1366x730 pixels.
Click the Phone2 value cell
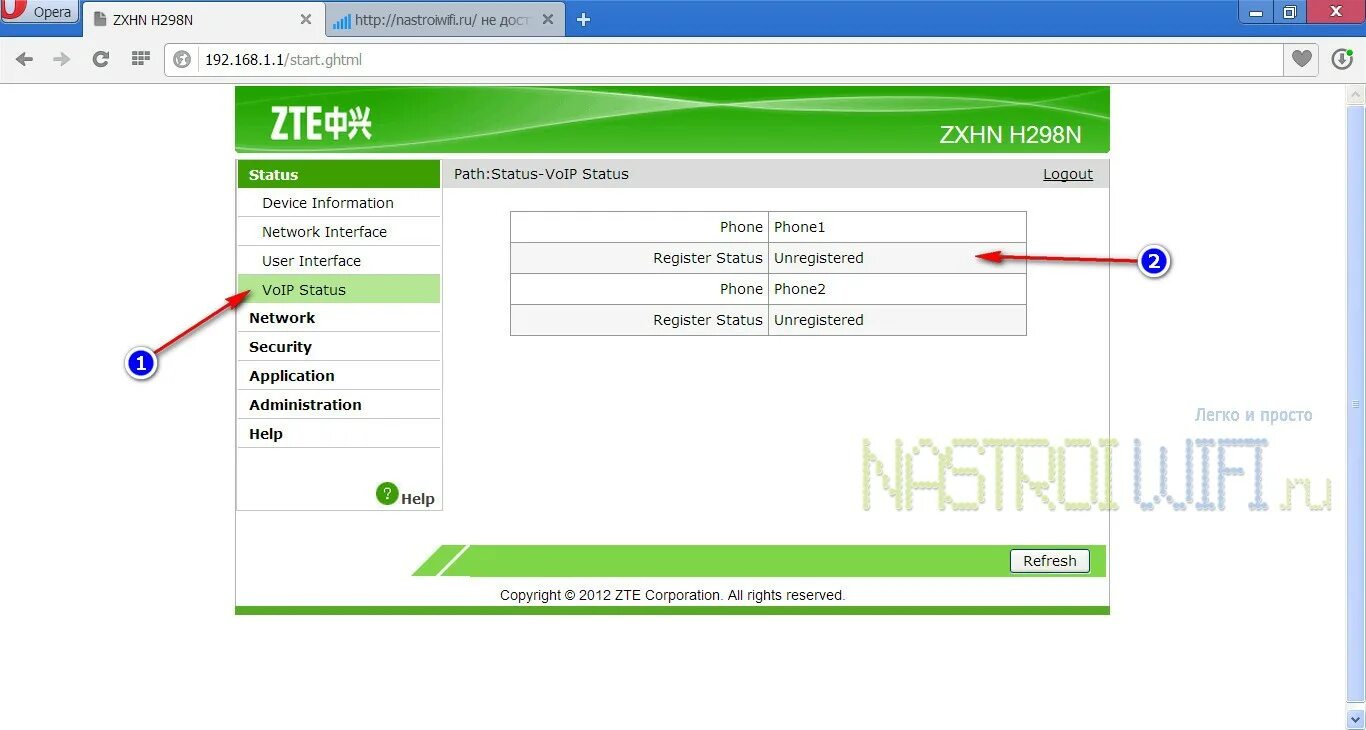pos(897,289)
